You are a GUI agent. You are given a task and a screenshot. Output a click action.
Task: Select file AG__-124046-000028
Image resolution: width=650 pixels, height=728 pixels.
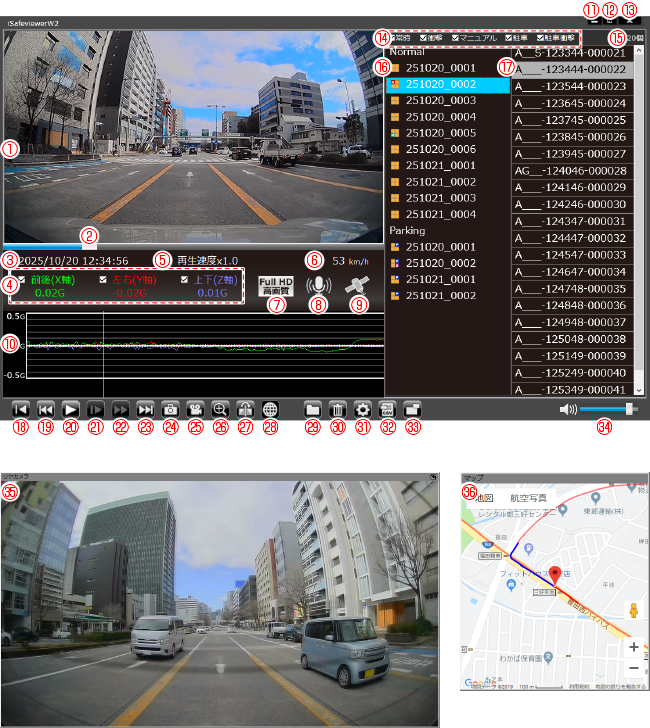(572, 171)
